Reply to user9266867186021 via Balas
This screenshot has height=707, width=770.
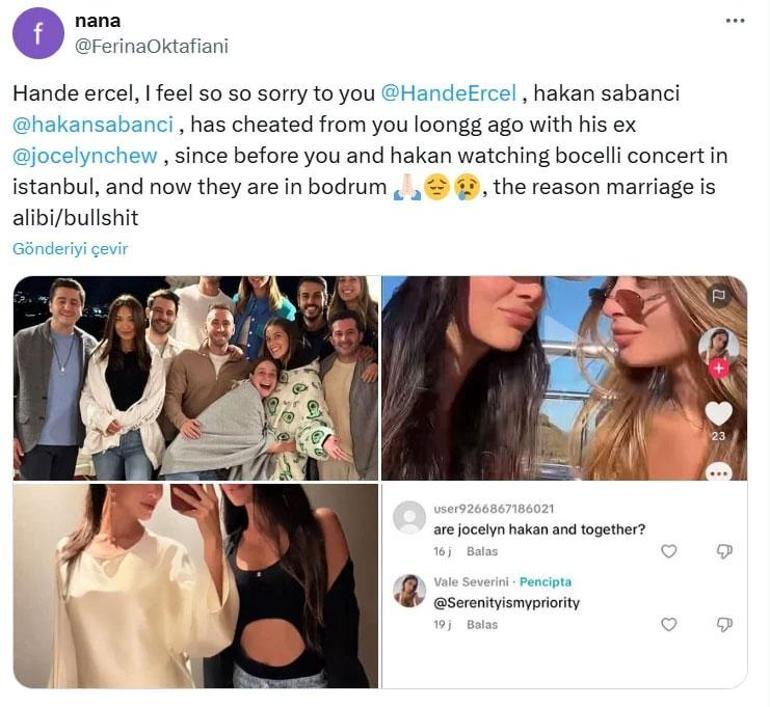click(483, 551)
